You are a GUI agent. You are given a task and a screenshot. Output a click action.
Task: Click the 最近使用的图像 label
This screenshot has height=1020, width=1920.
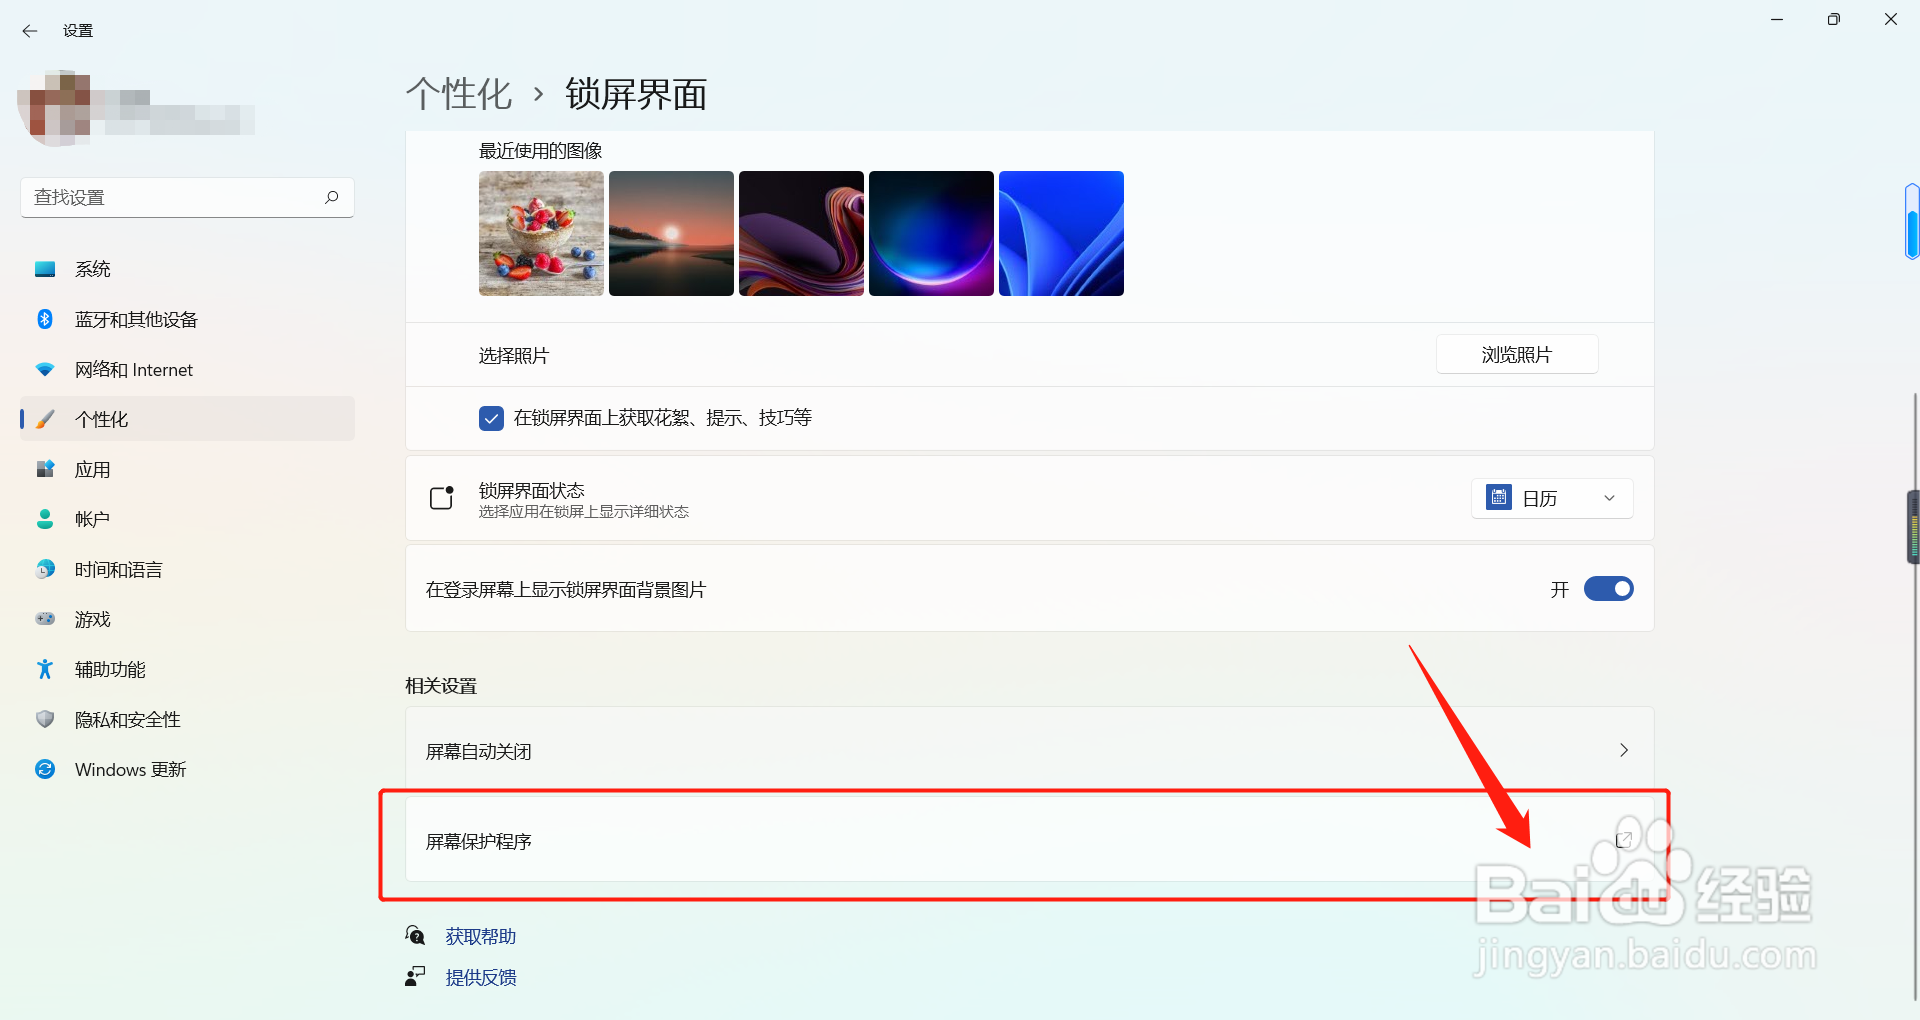(540, 151)
